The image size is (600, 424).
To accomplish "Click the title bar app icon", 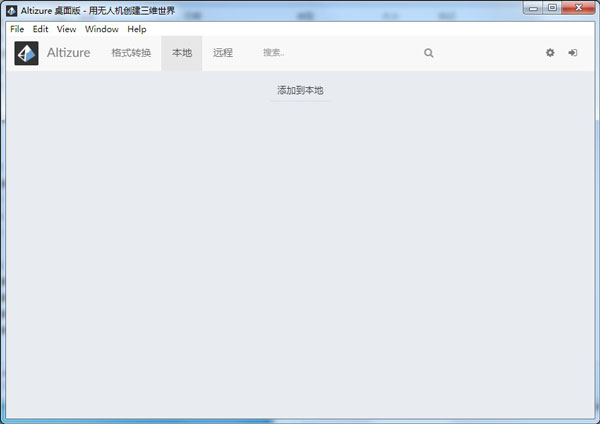I will 11,11.
